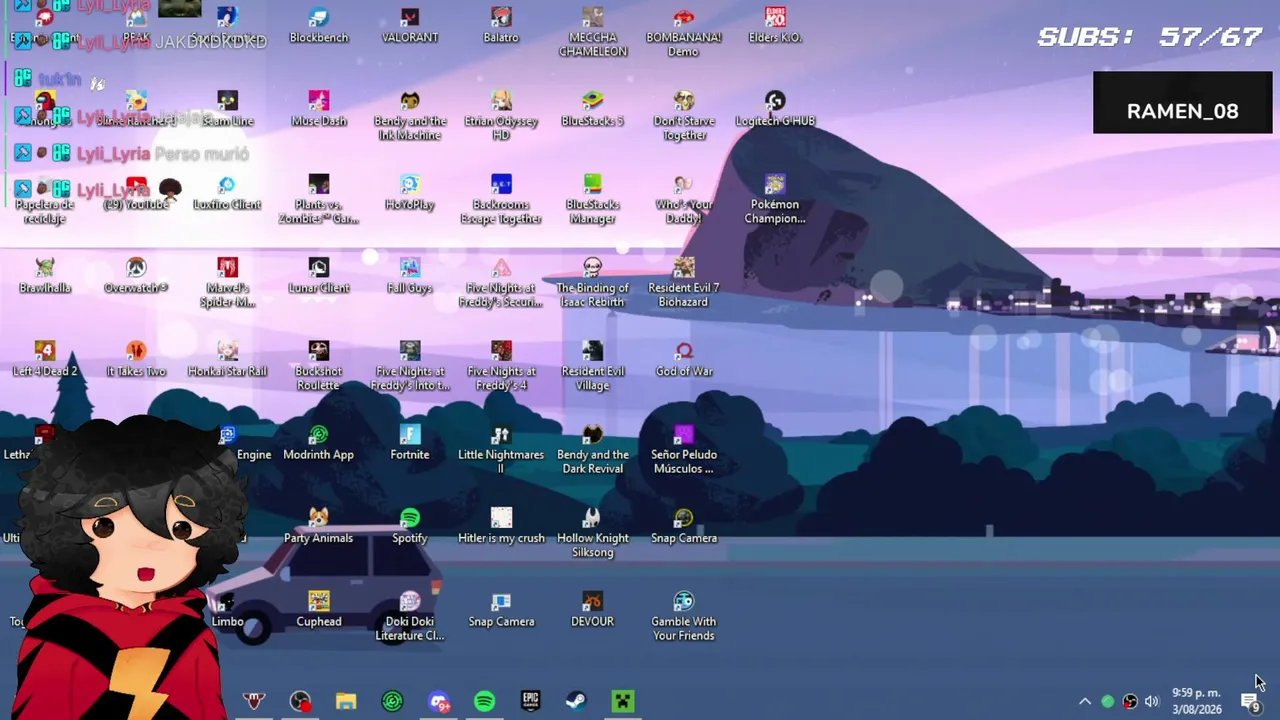Viewport: 1280px width, 720px height.
Task: Click the Party Animals shortcut
Action: tap(319, 526)
